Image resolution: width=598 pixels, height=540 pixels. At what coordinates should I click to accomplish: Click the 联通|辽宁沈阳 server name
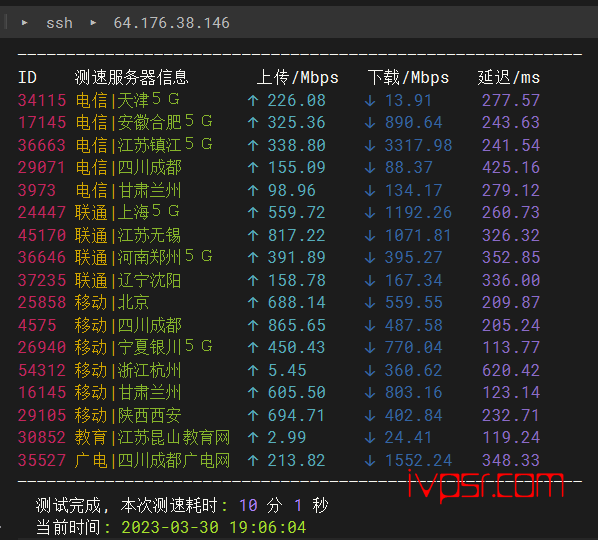128,280
